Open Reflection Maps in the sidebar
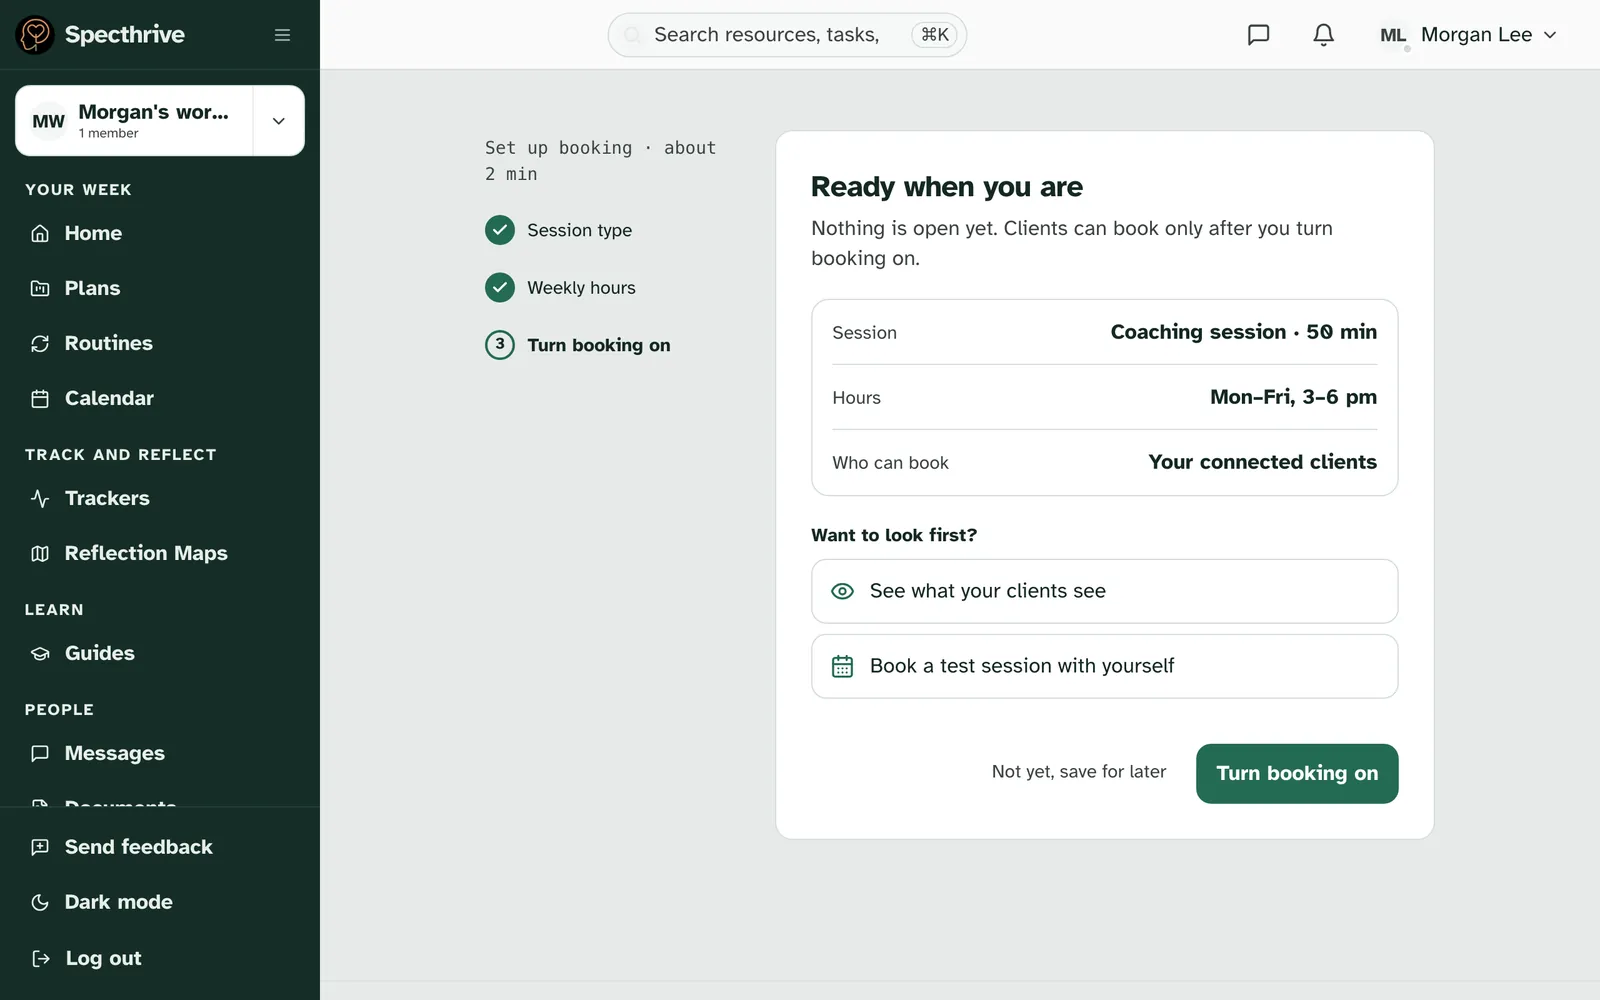Screen dimensions: 1600x1000 tap(160, 553)
